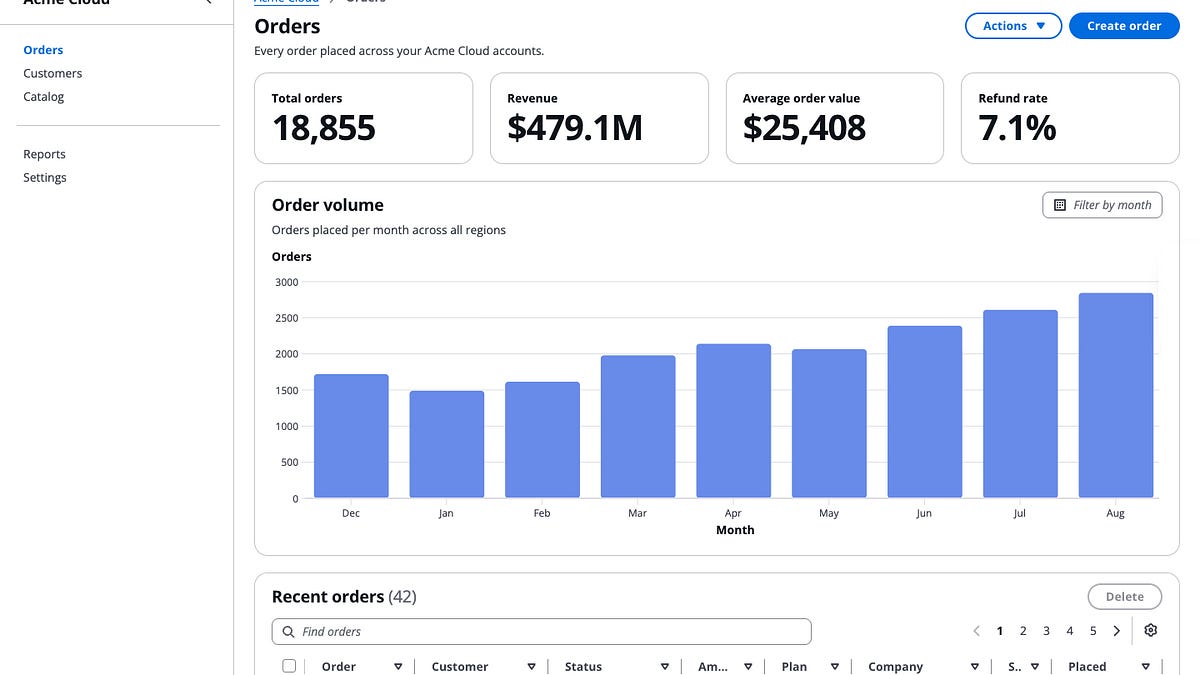The height and width of the screenshot is (675, 1200).
Task: Click the 3000 y-axis label
Action: tap(287, 282)
